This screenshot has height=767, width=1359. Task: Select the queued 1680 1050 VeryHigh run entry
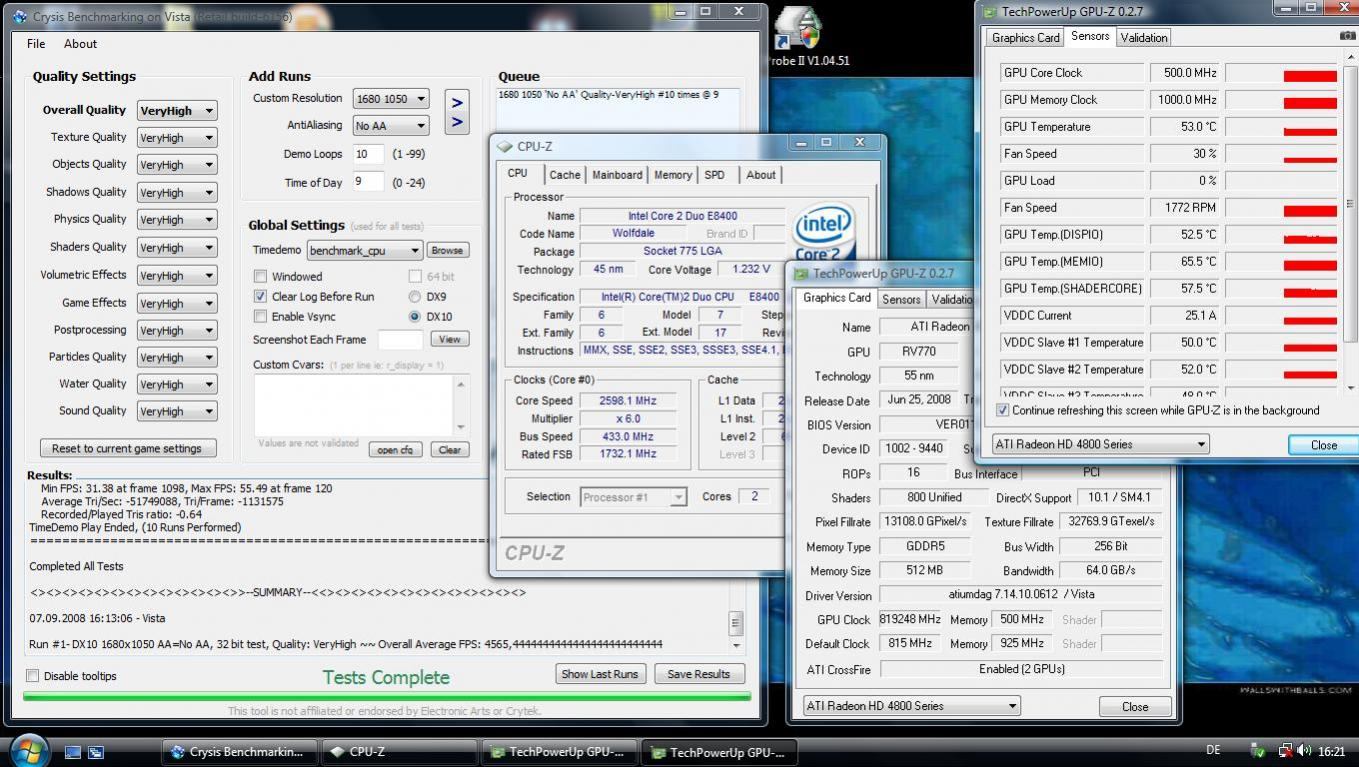tap(609, 95)
